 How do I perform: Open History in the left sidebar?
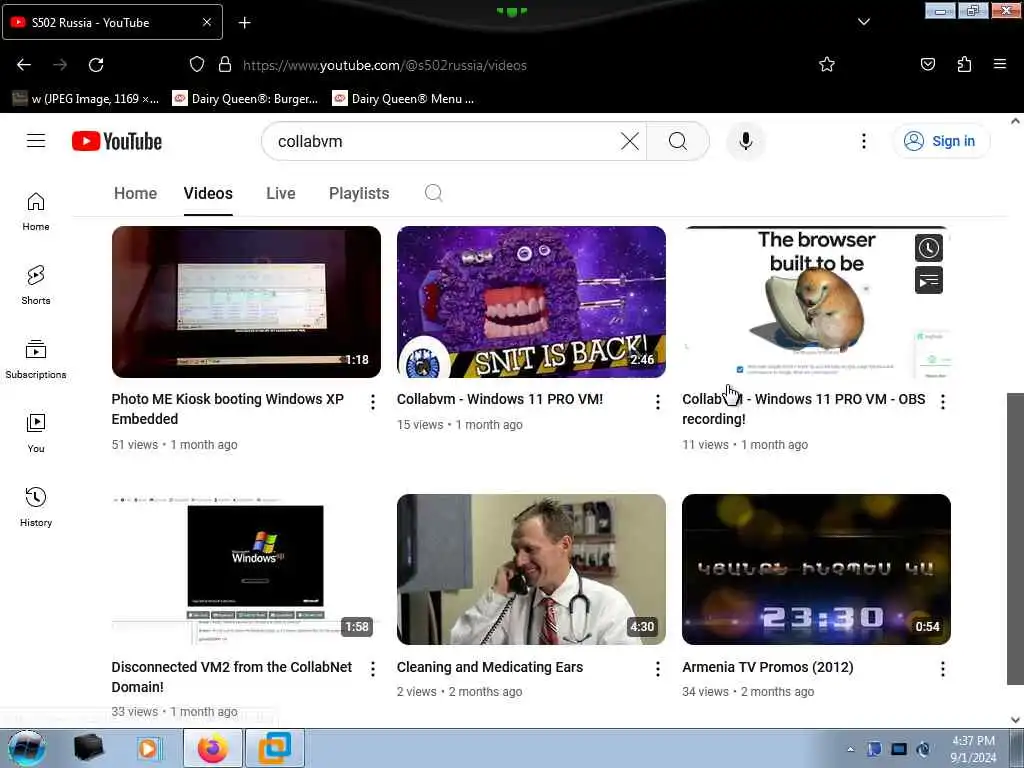(x=36, y=507)
